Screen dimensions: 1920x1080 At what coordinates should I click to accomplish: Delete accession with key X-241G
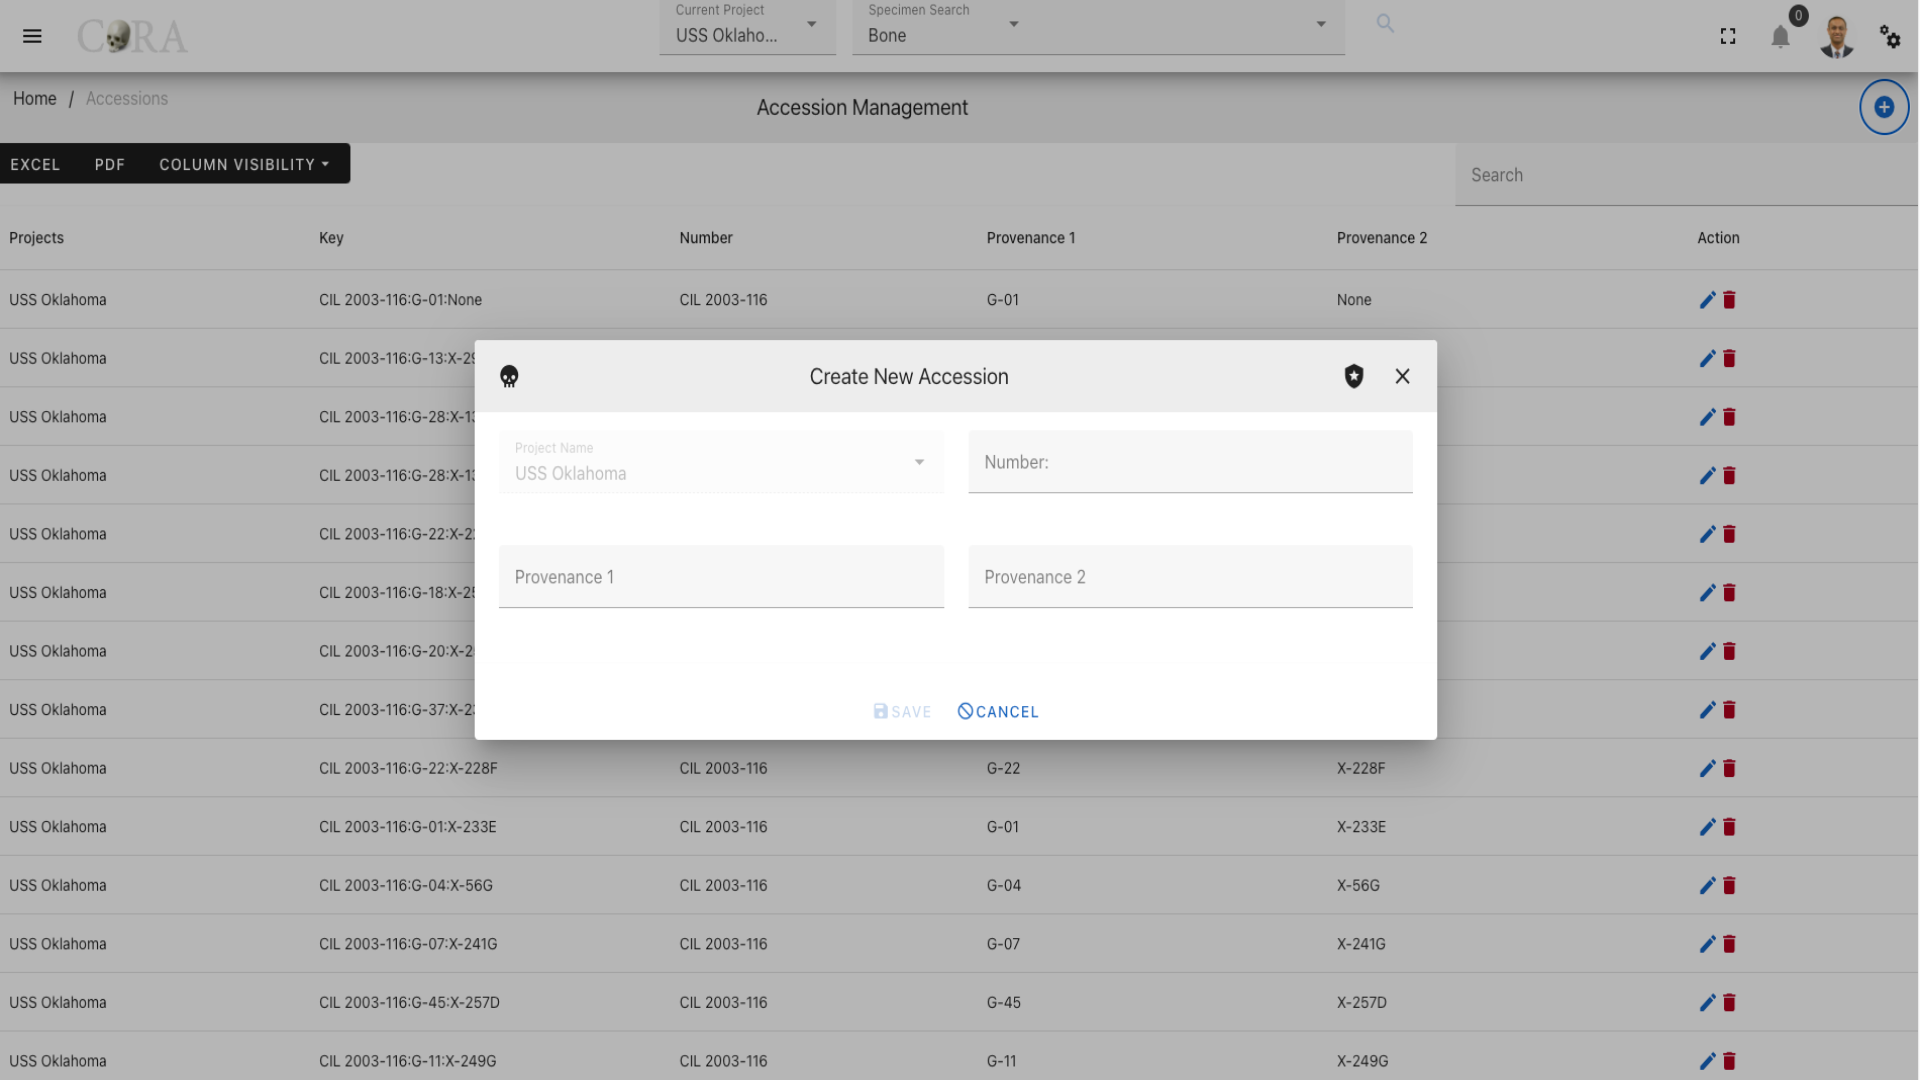pyautogui.click(x=1729, y=944)
